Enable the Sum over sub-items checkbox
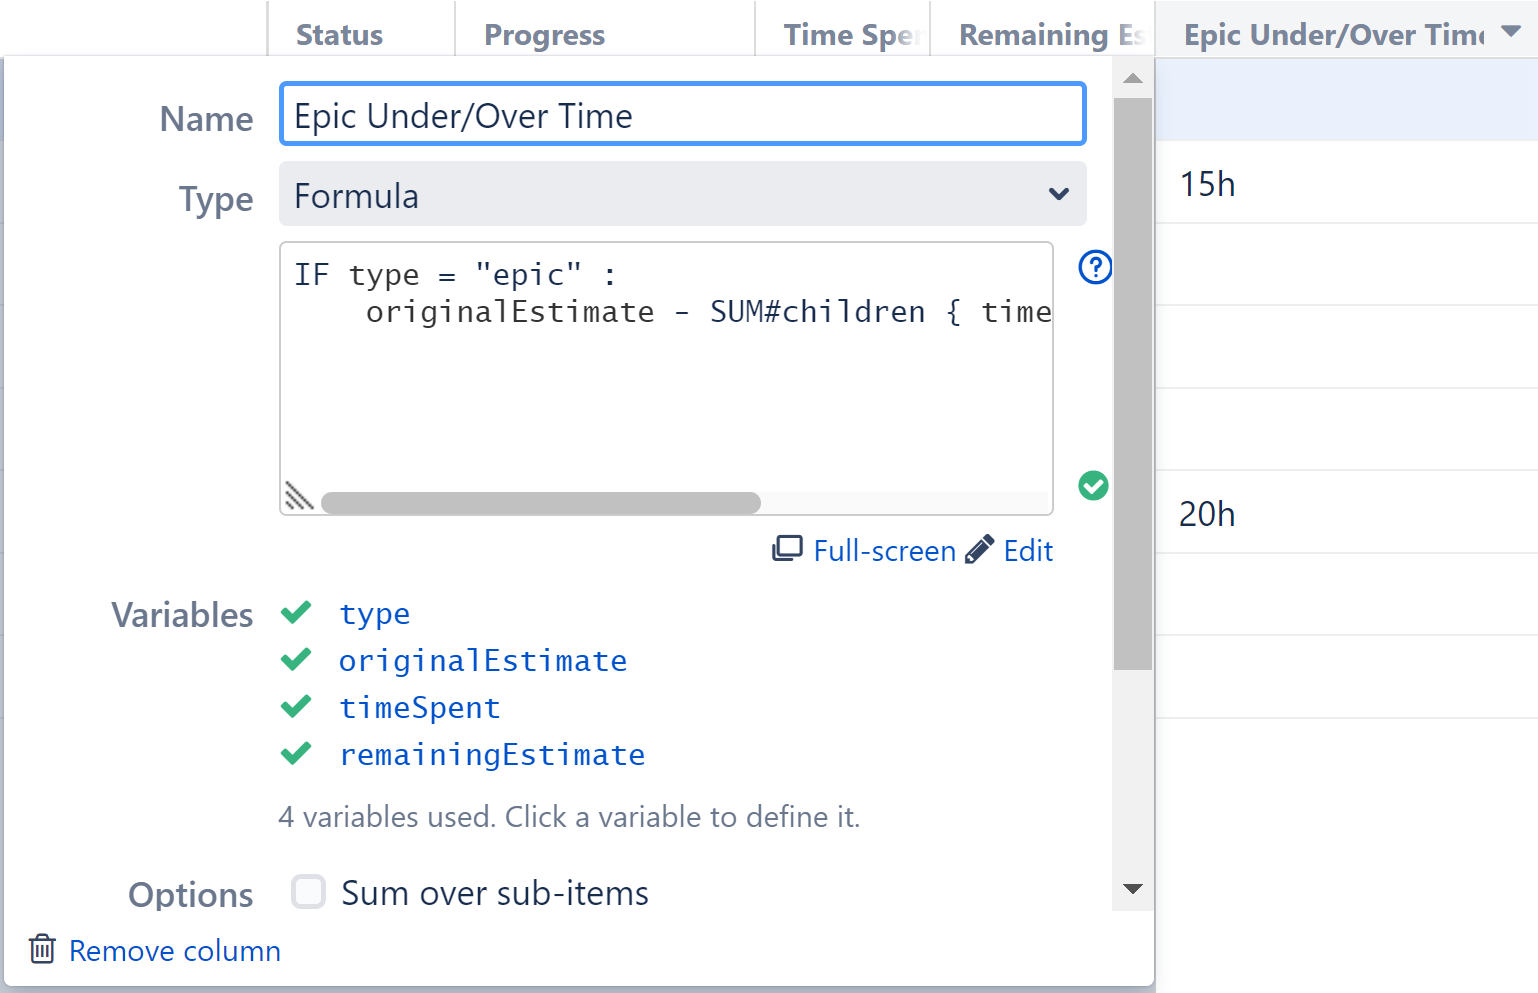This screenshot has width=1538, height=993. coord(308,891)
